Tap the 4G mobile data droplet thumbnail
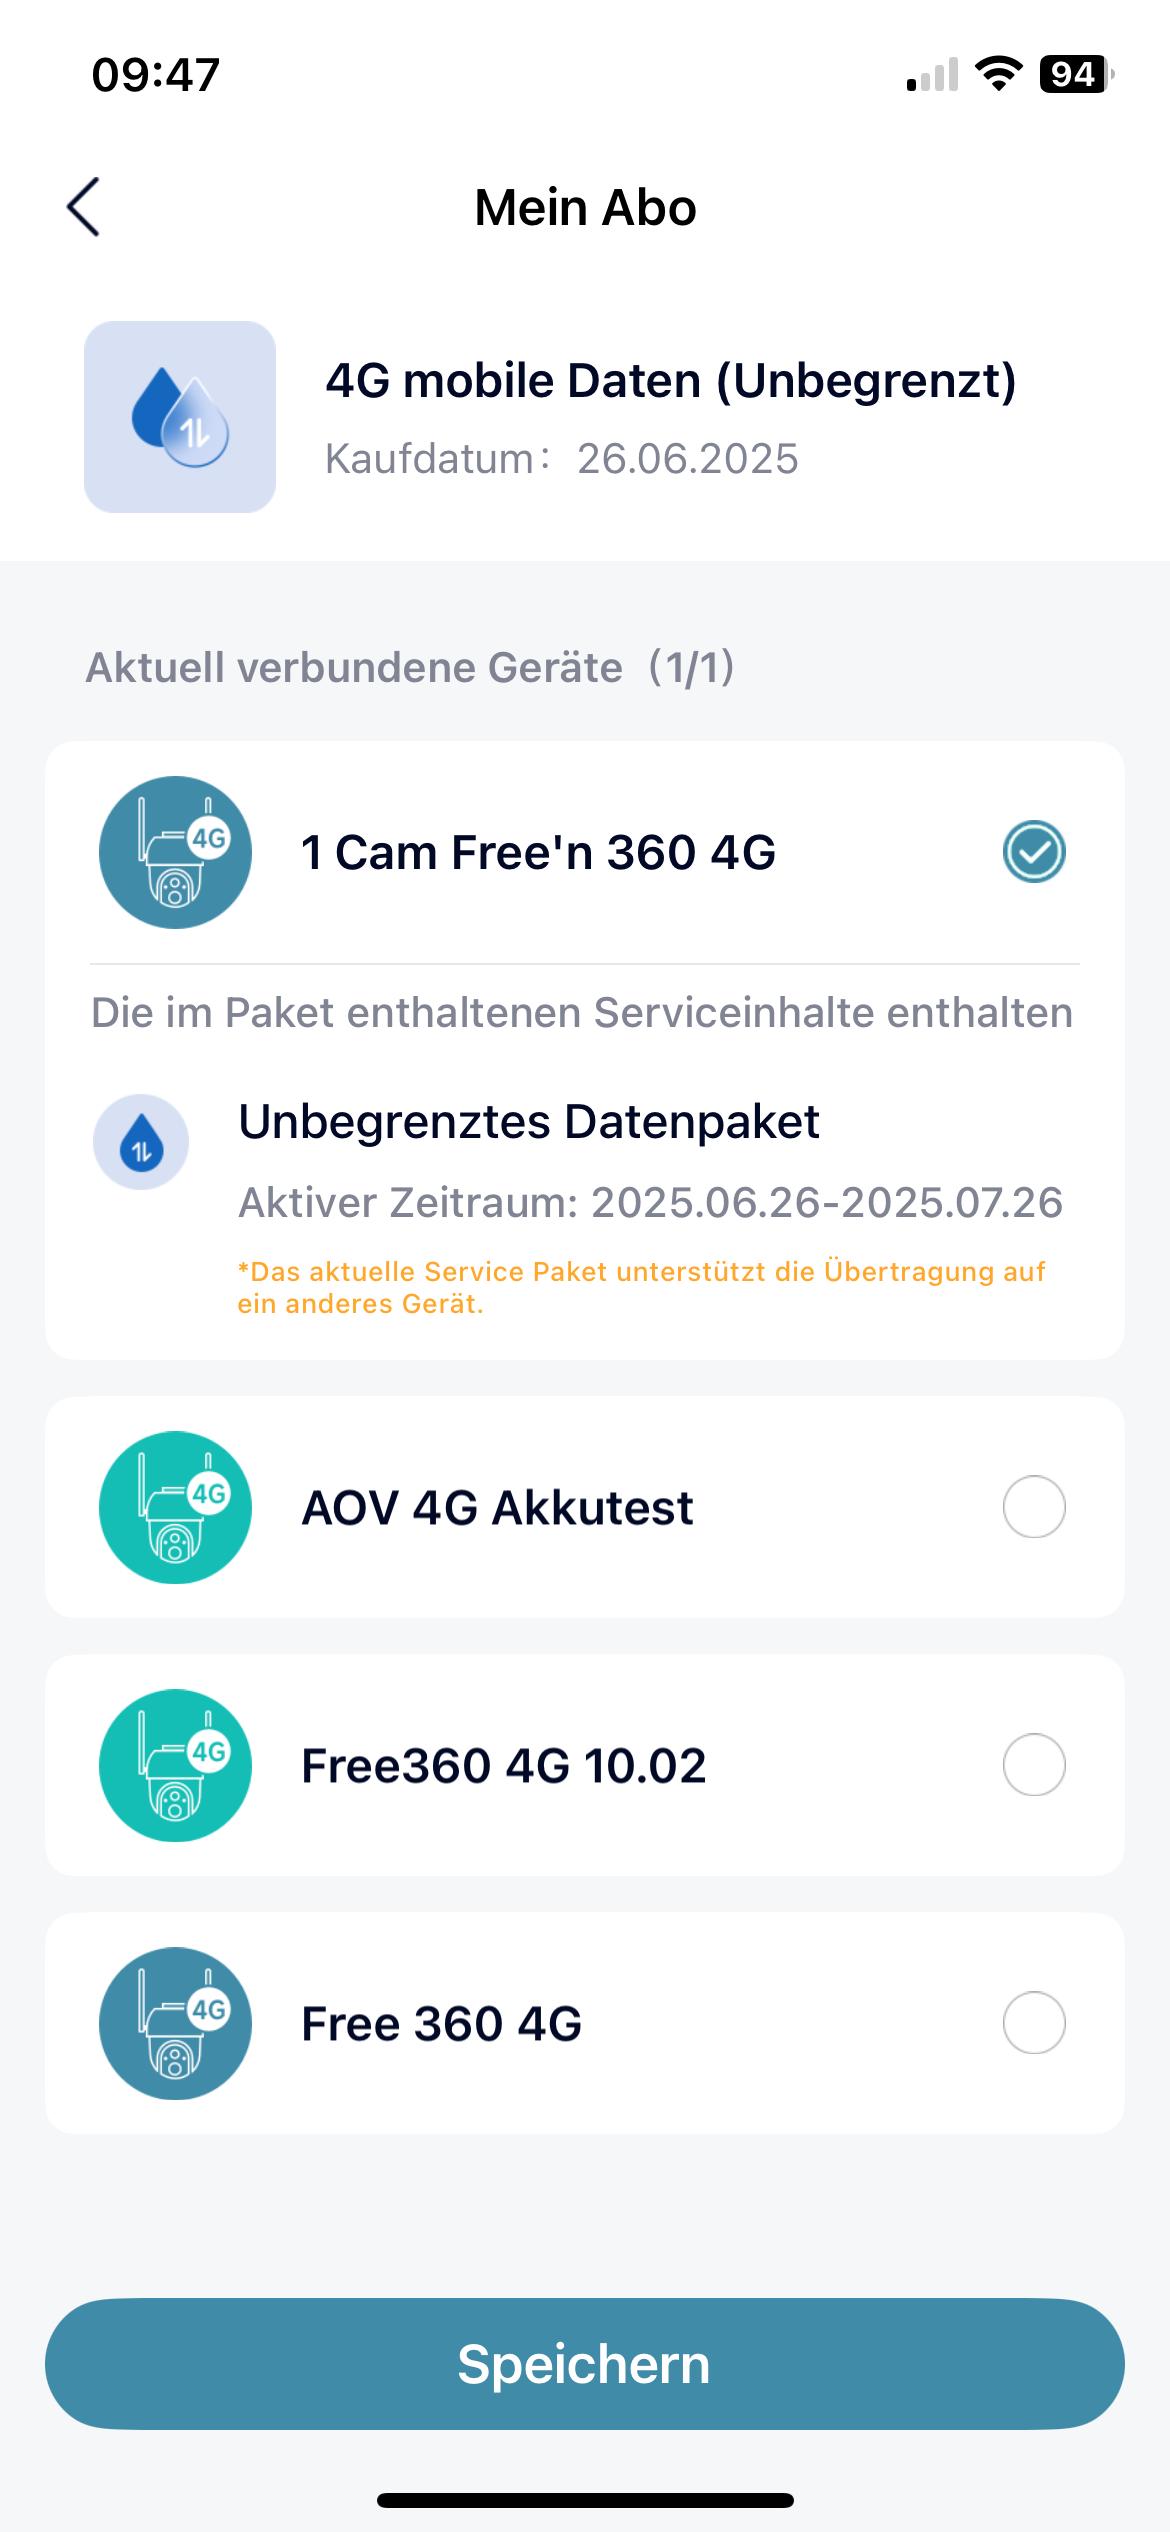This screenshot has width=1170, height=2532. click(x=180, y=417)
